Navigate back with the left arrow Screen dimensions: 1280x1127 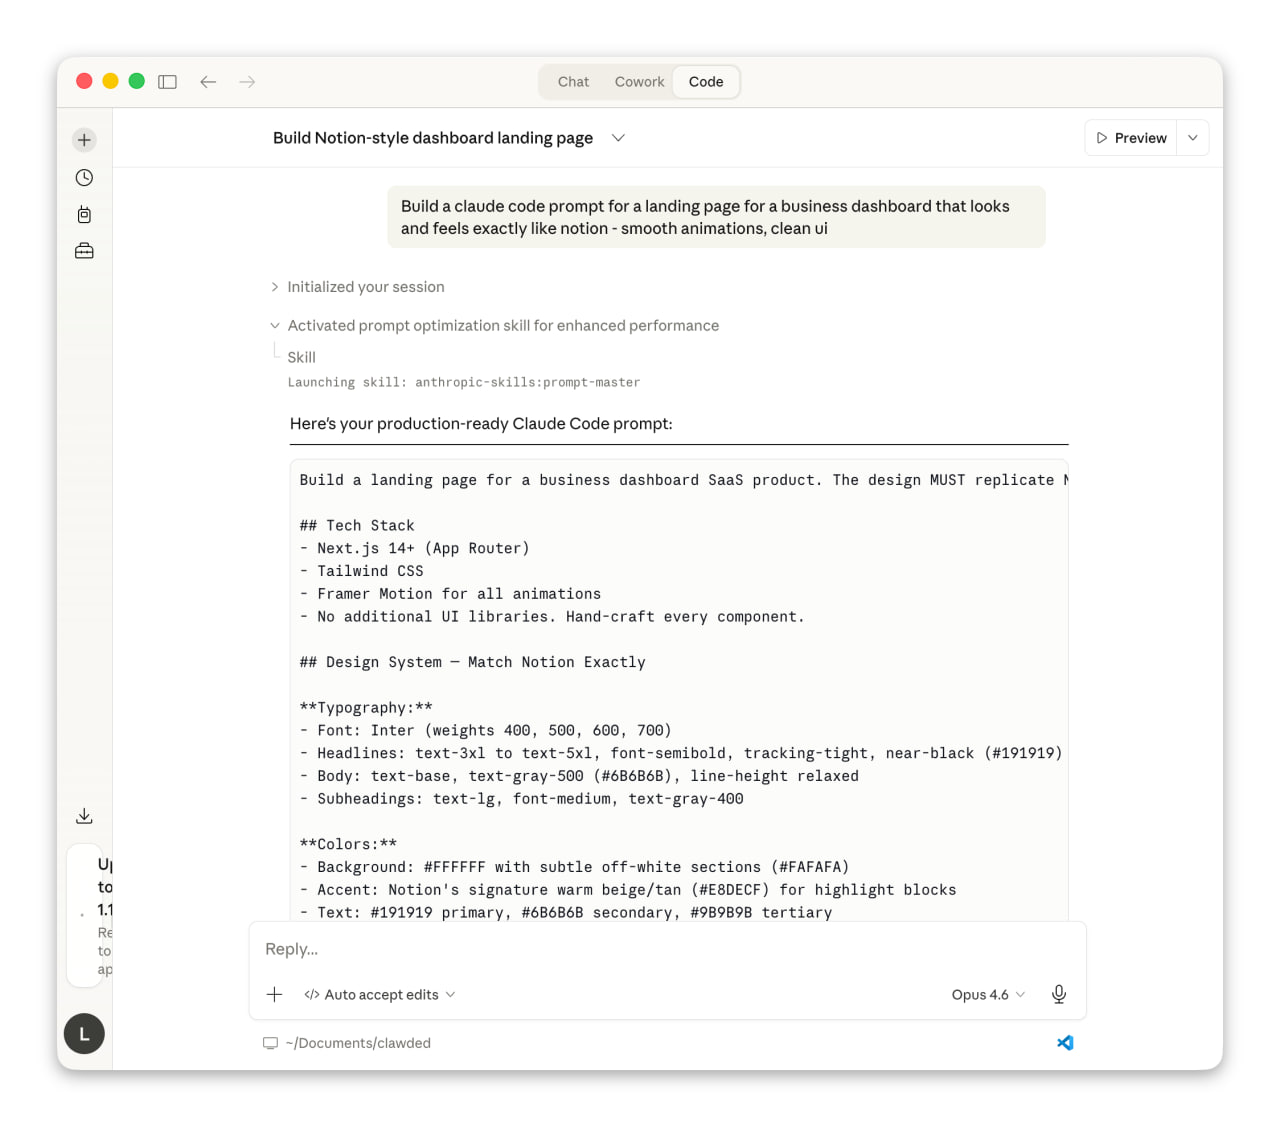[x=208, y=82]
